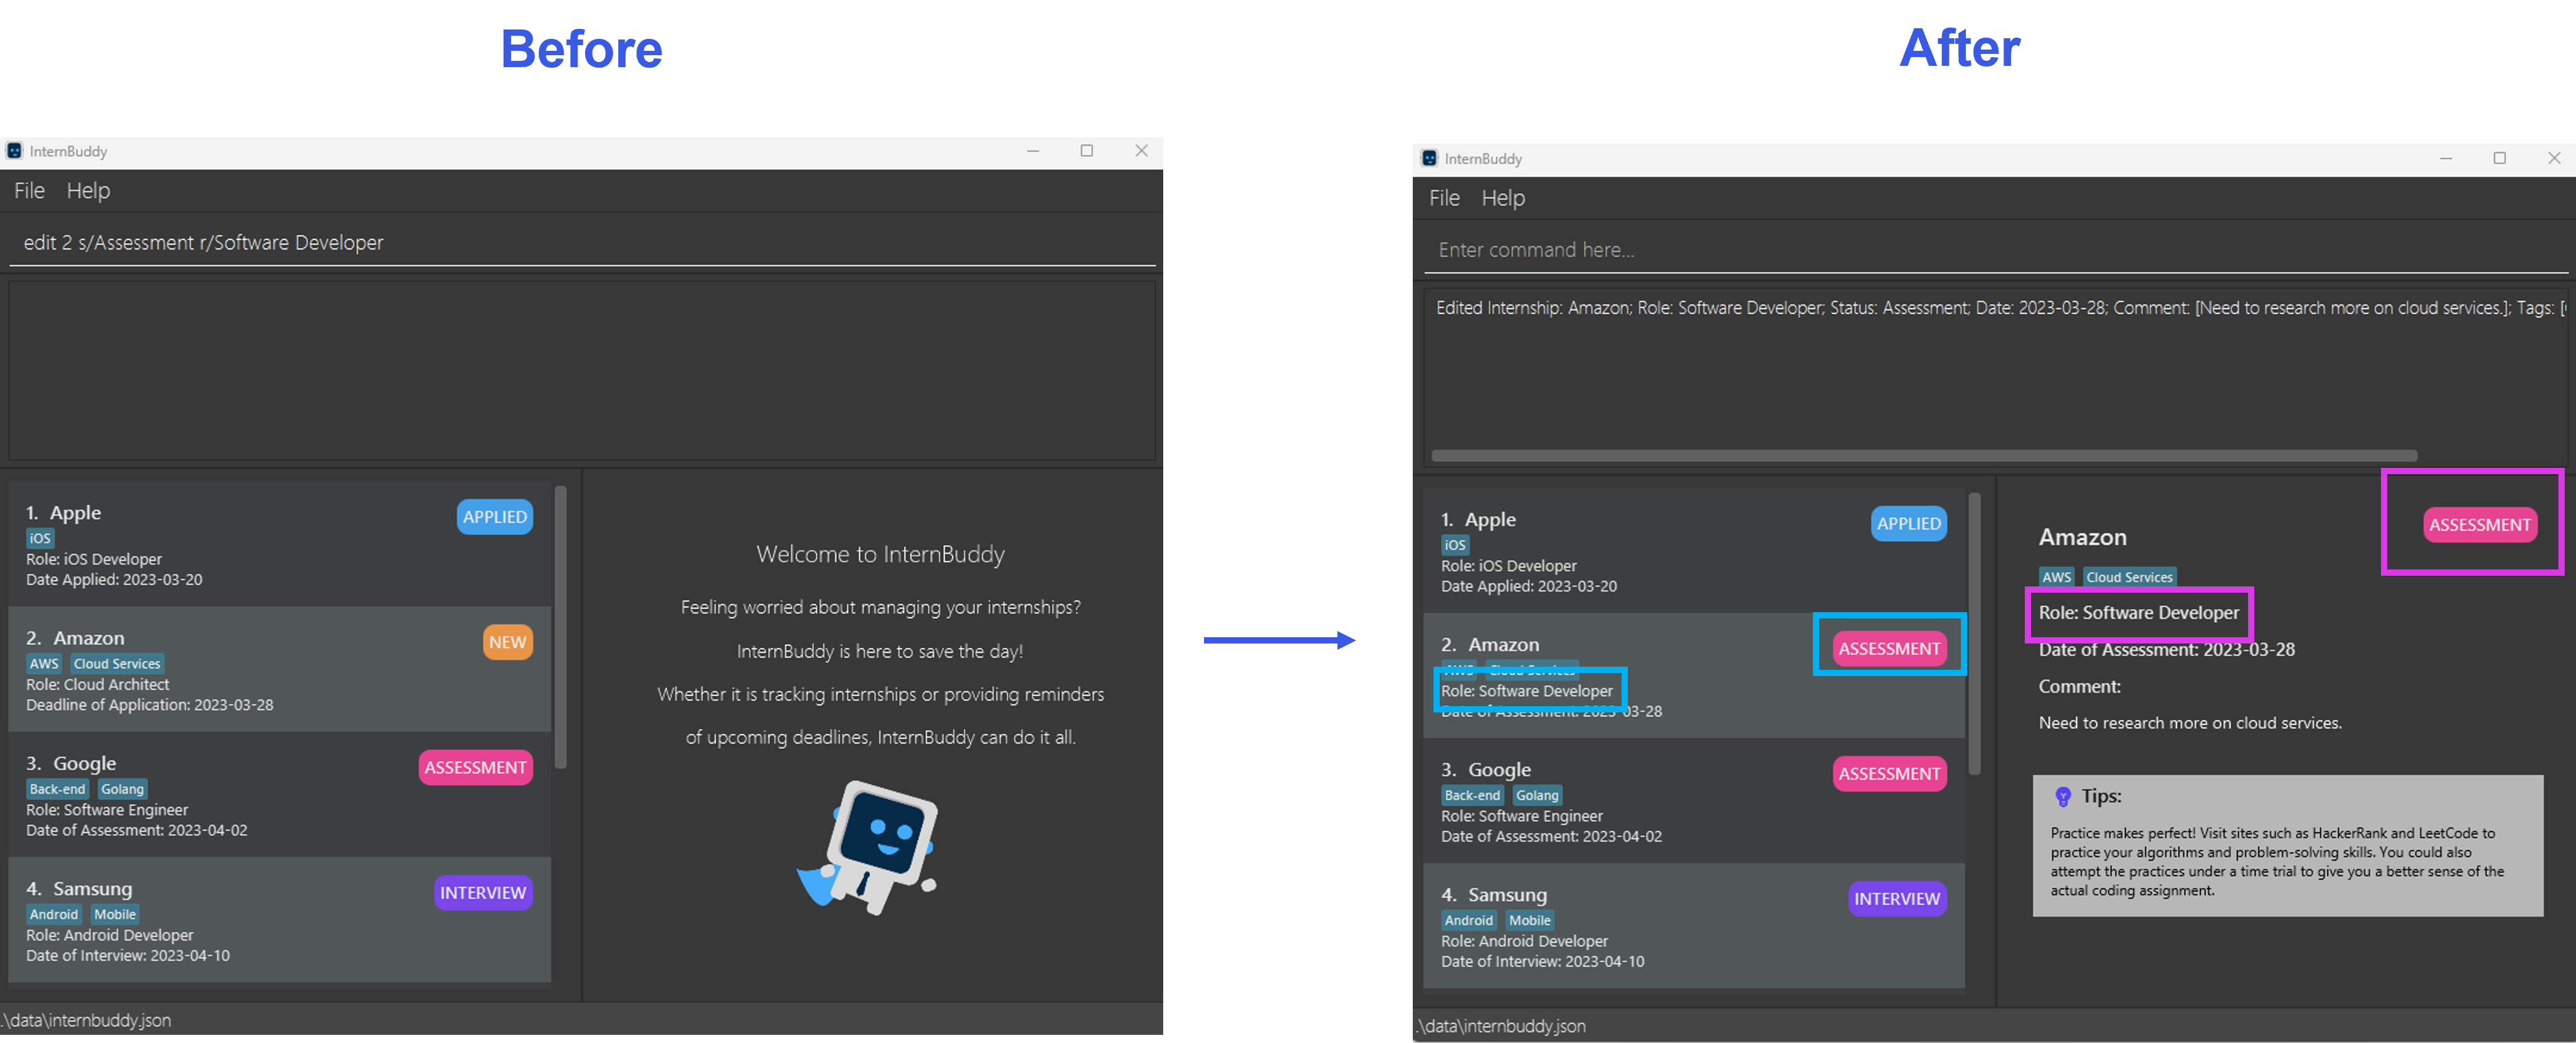Click ASSESSMENT badge in Amazon detail panel
2576x1043 pixels.
click(2479, 525)
